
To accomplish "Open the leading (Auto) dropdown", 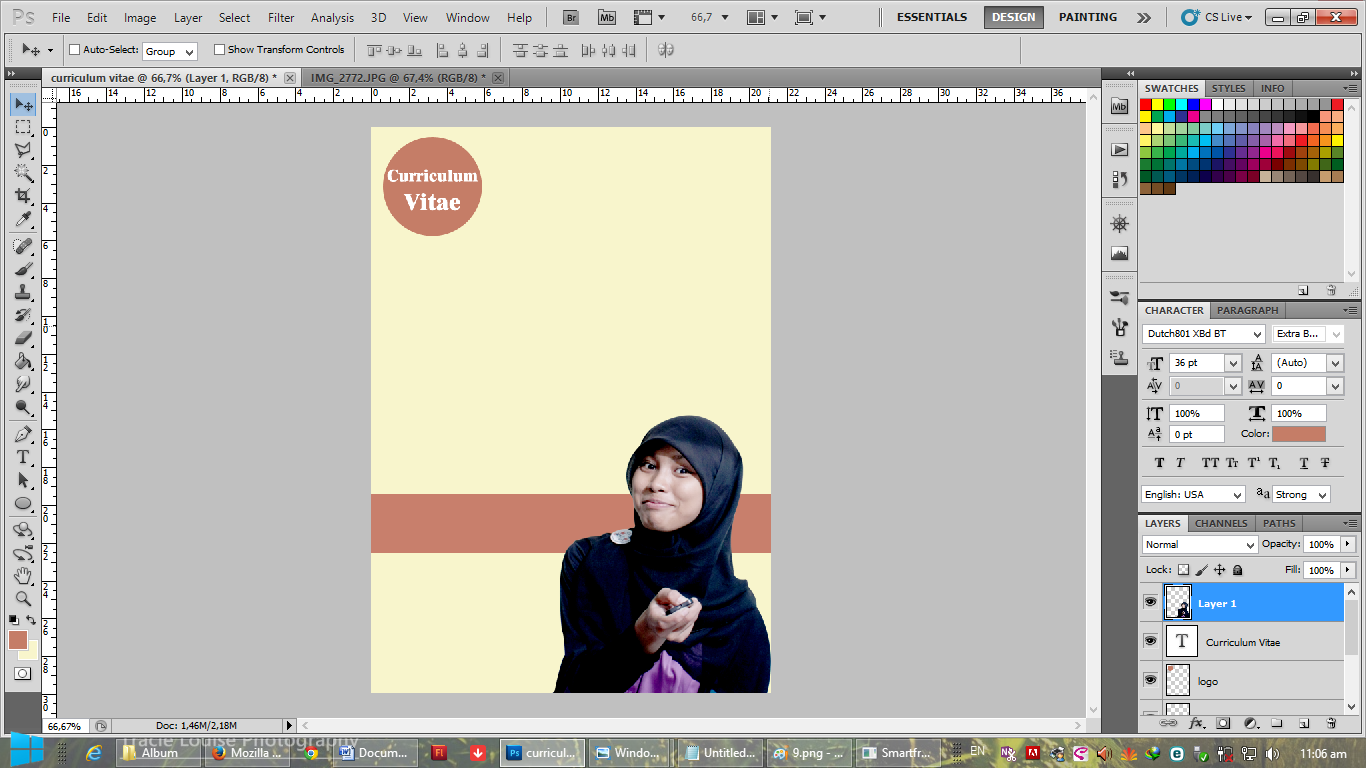I will (1334, 363).
